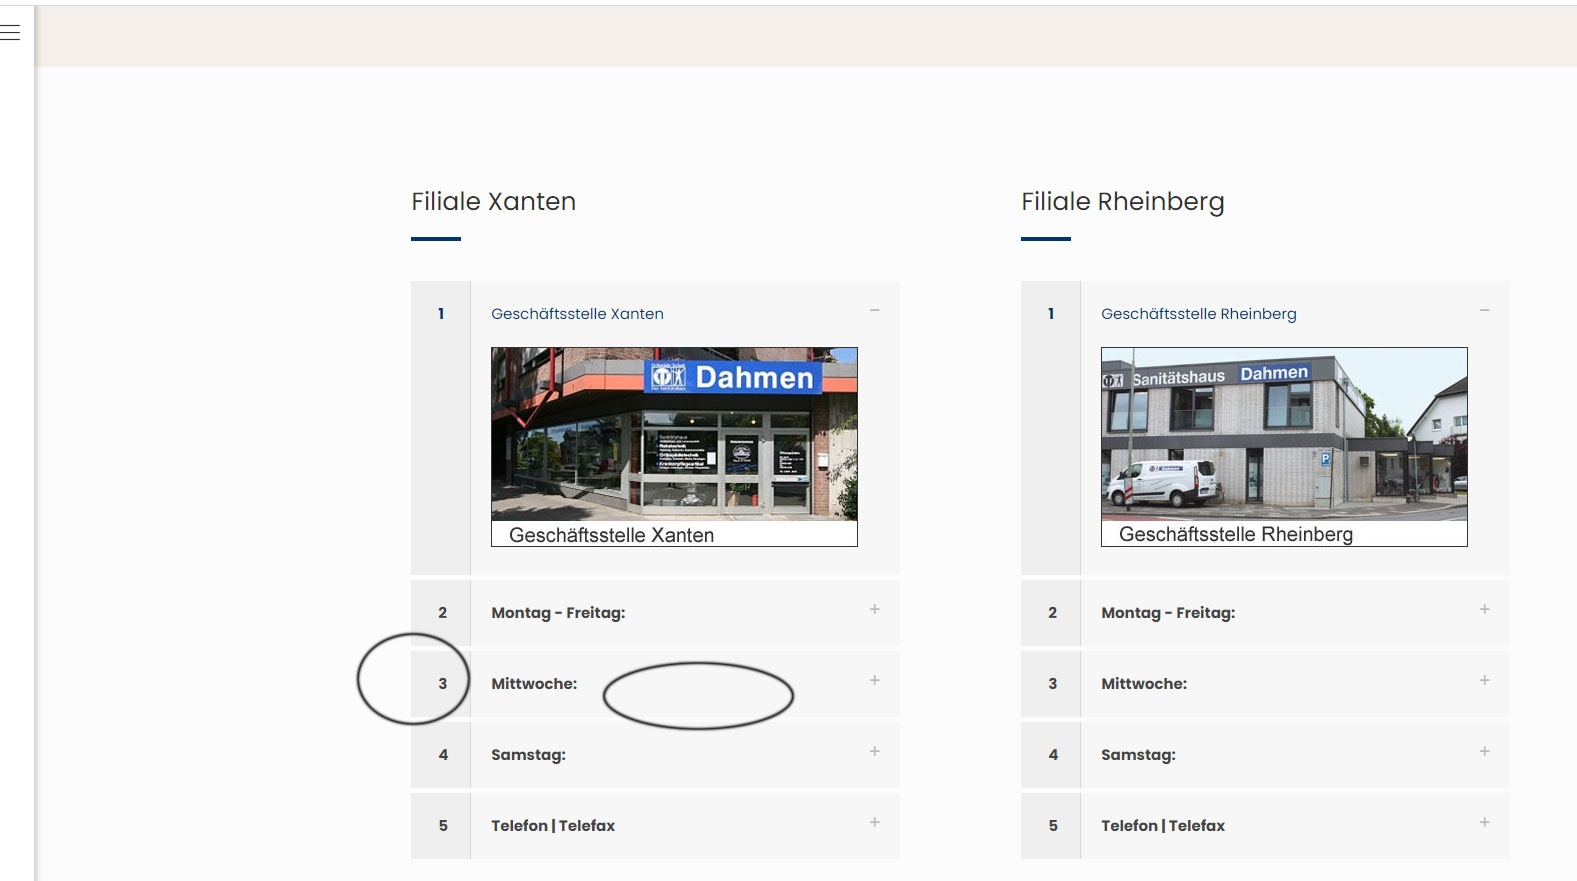
Task: Open the hamburger menu icon
Action: tap(10, 32)
